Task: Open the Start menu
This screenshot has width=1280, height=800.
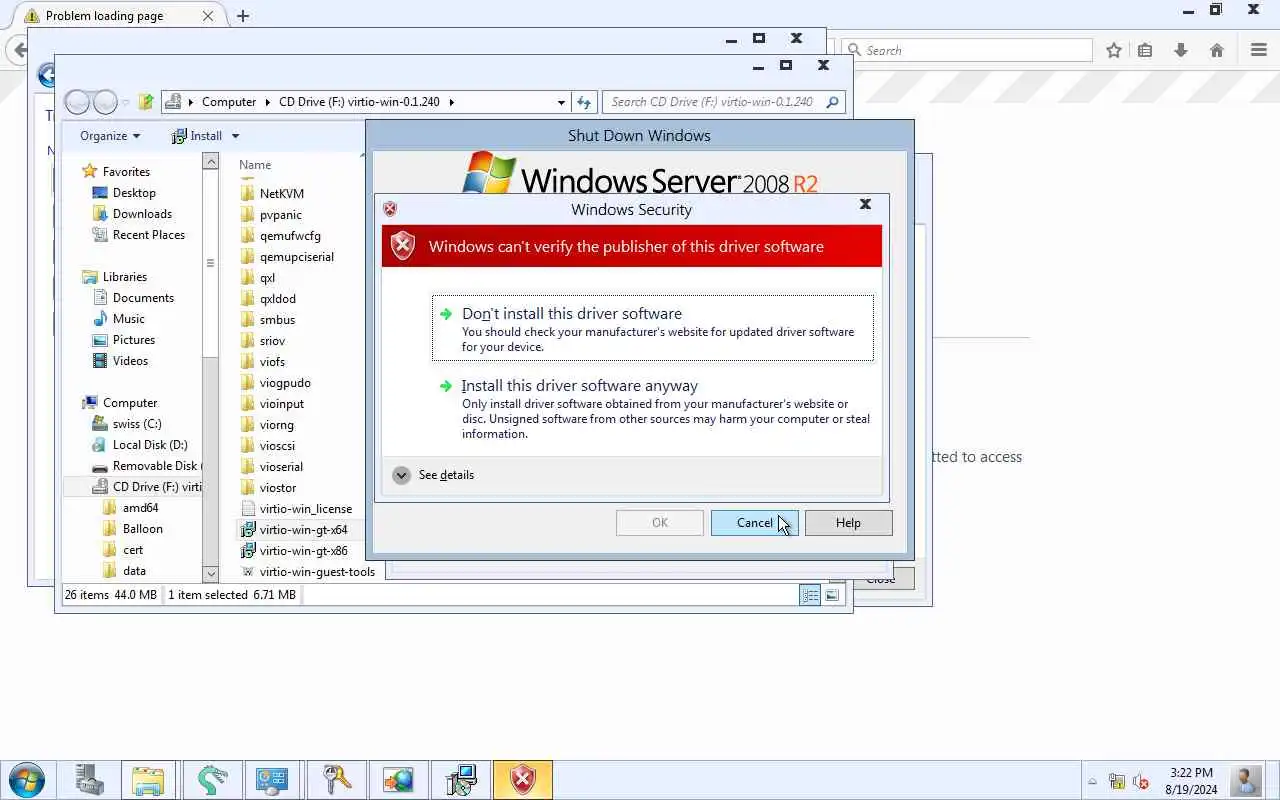Action: pyautogui.click(x=27, y=780)
